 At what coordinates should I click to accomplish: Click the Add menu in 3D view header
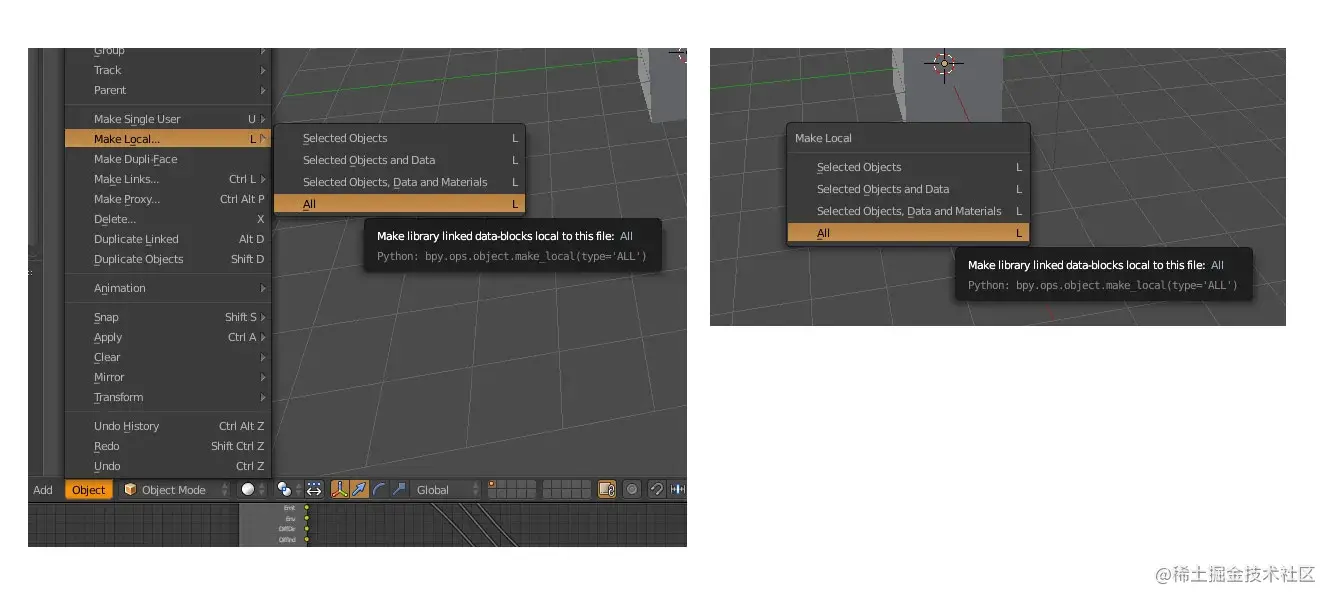pyautogui.click(x=43, y=490)
